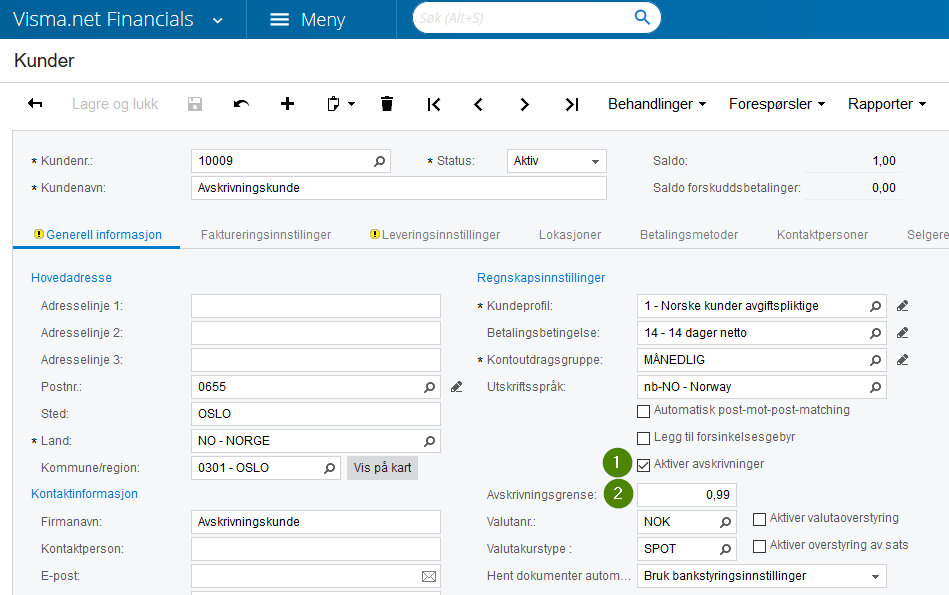Open Valutakurstype lookup magnifier

726,549
